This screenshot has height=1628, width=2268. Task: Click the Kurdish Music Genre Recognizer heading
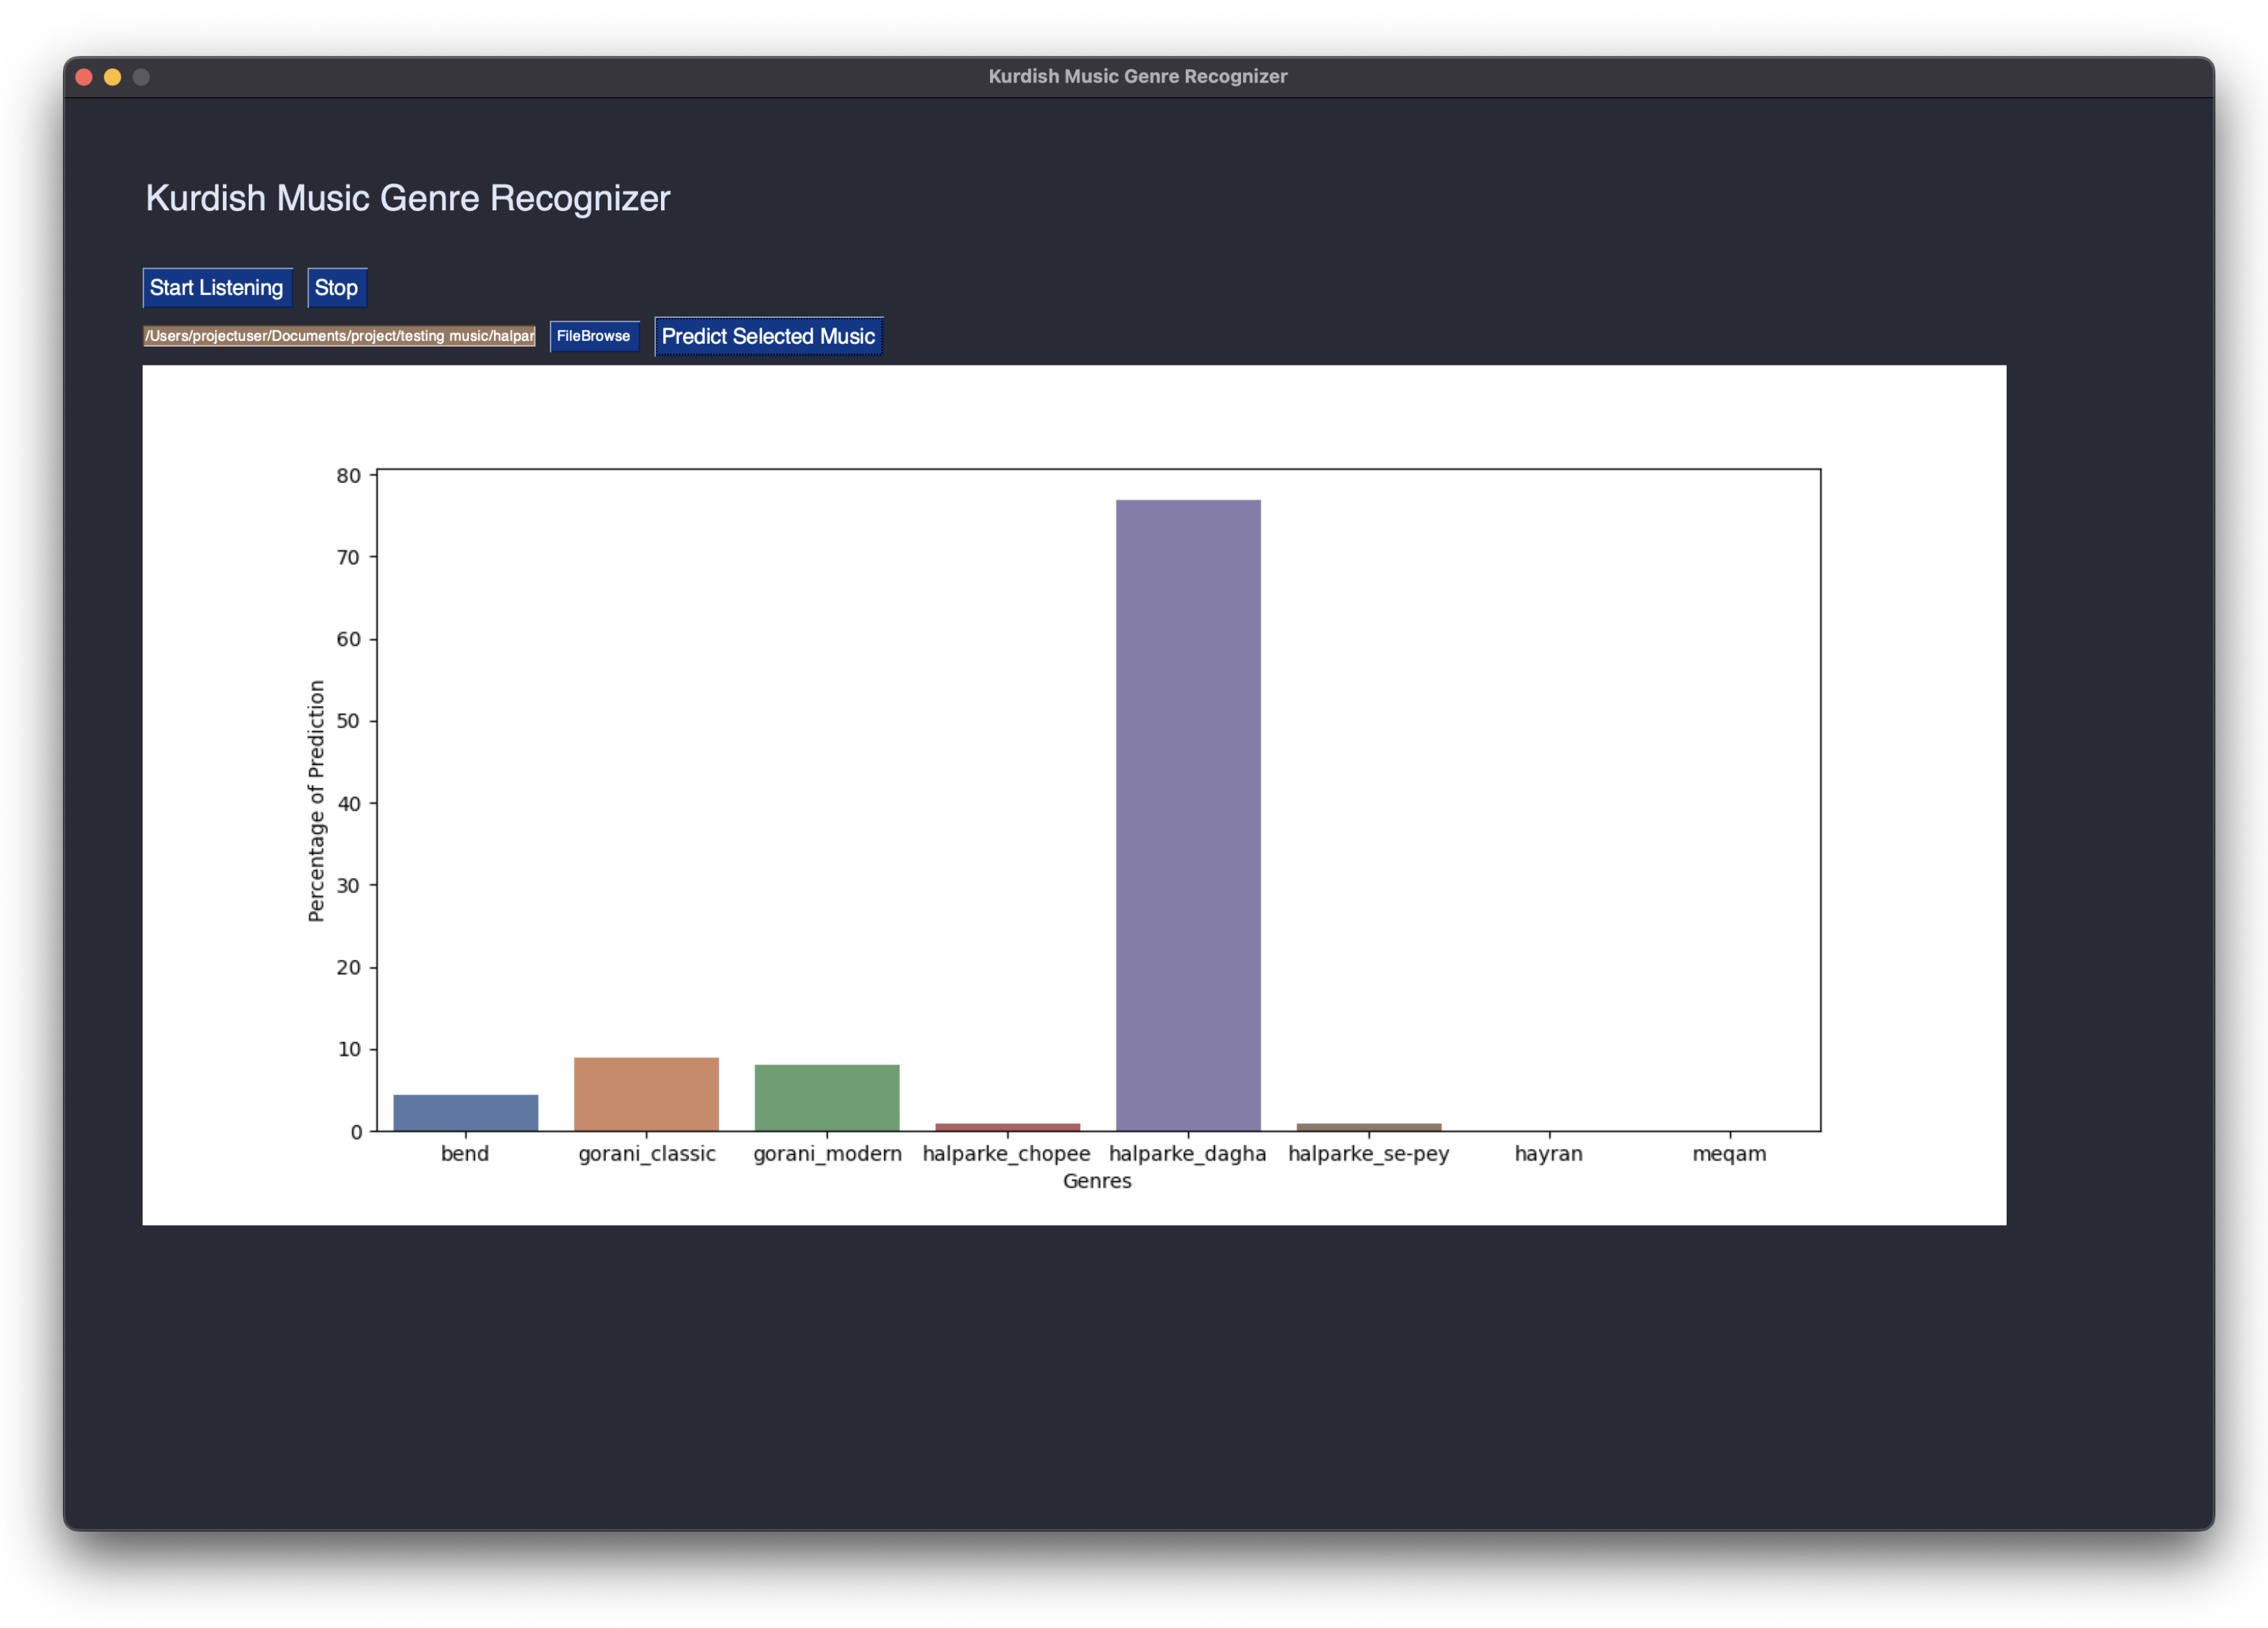click(x=407, y=198)
